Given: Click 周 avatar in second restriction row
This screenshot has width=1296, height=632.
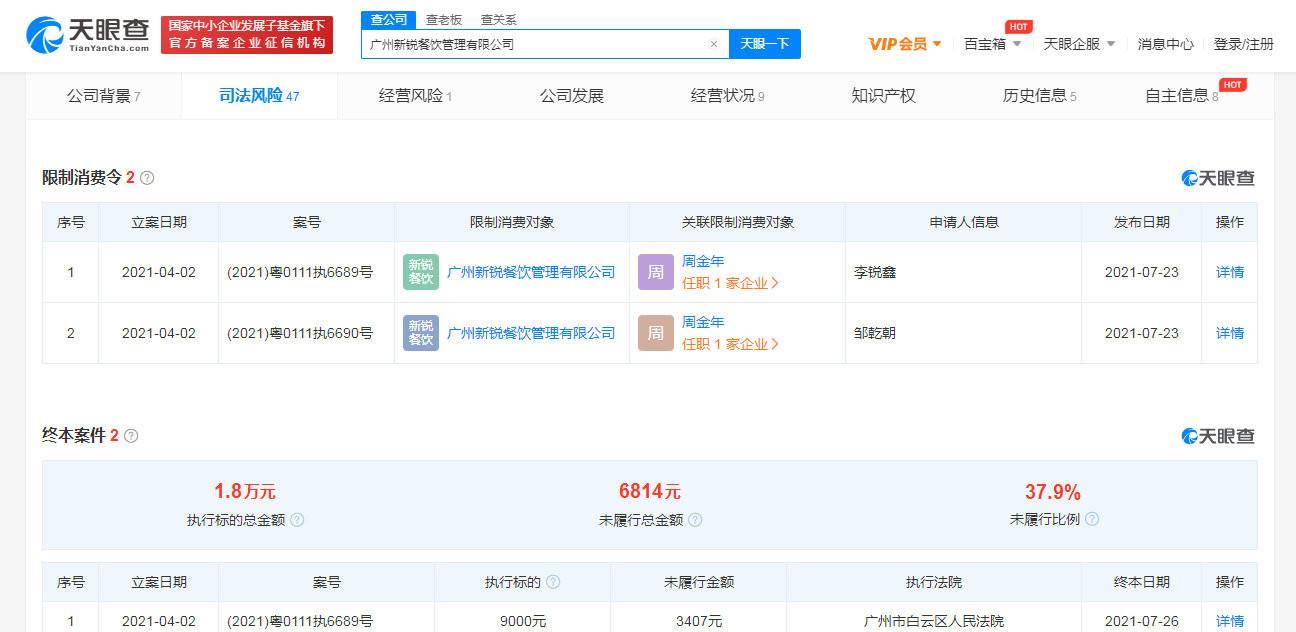Looking at the screenshot, I should tap(656, 333).
